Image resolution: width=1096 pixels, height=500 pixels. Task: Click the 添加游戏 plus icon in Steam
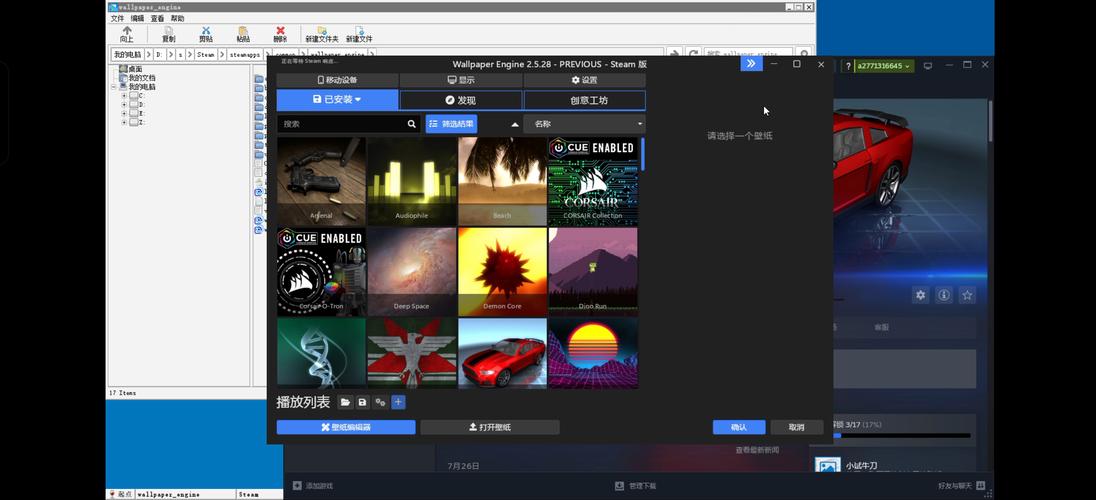(297, 485)
